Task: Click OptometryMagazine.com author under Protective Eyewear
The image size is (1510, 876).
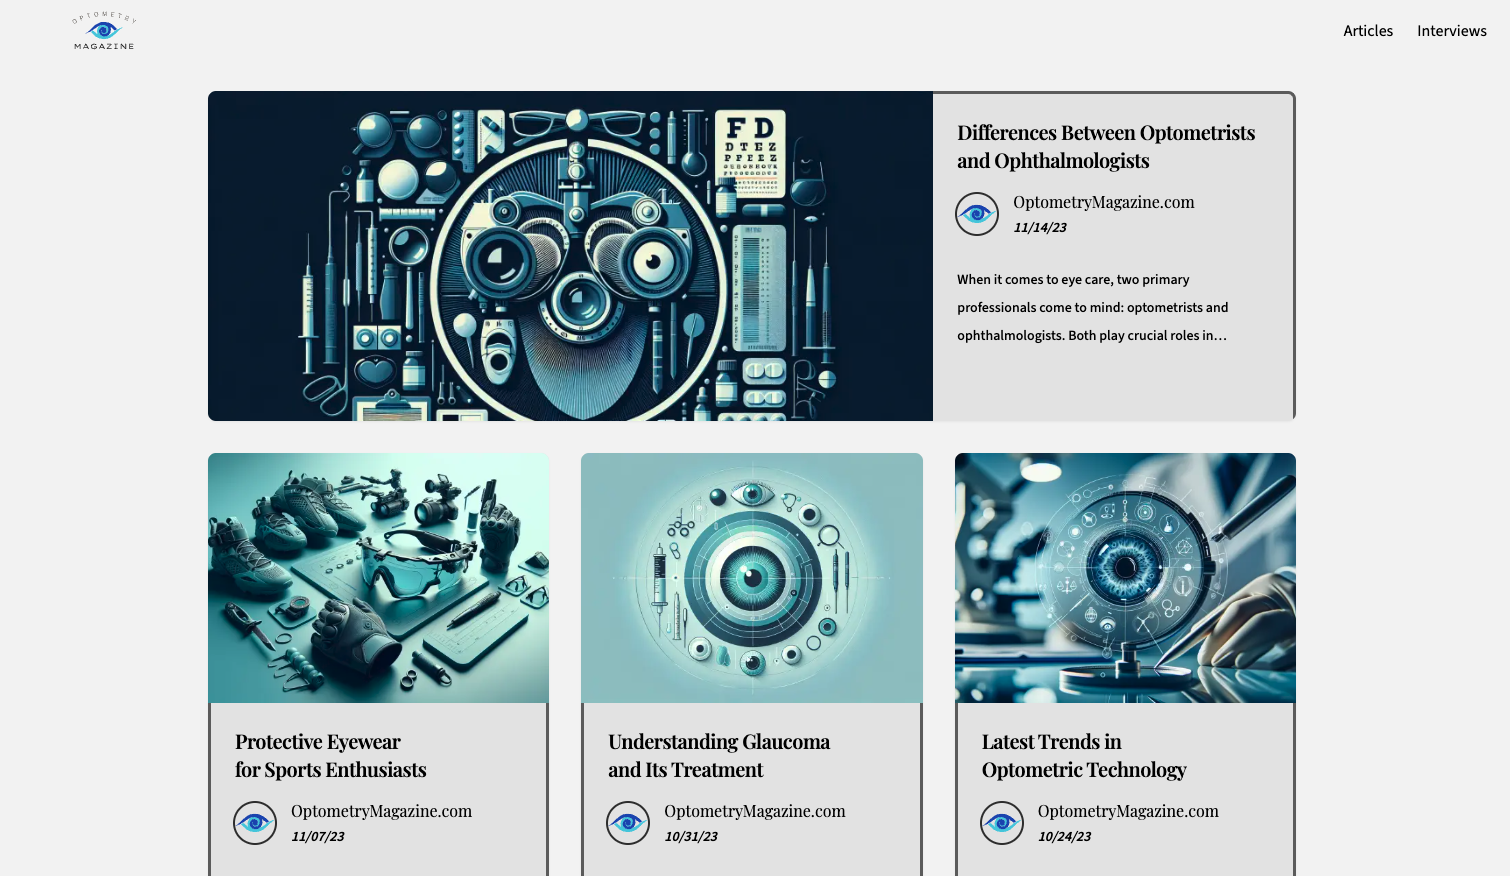Action: coord(381,811)
